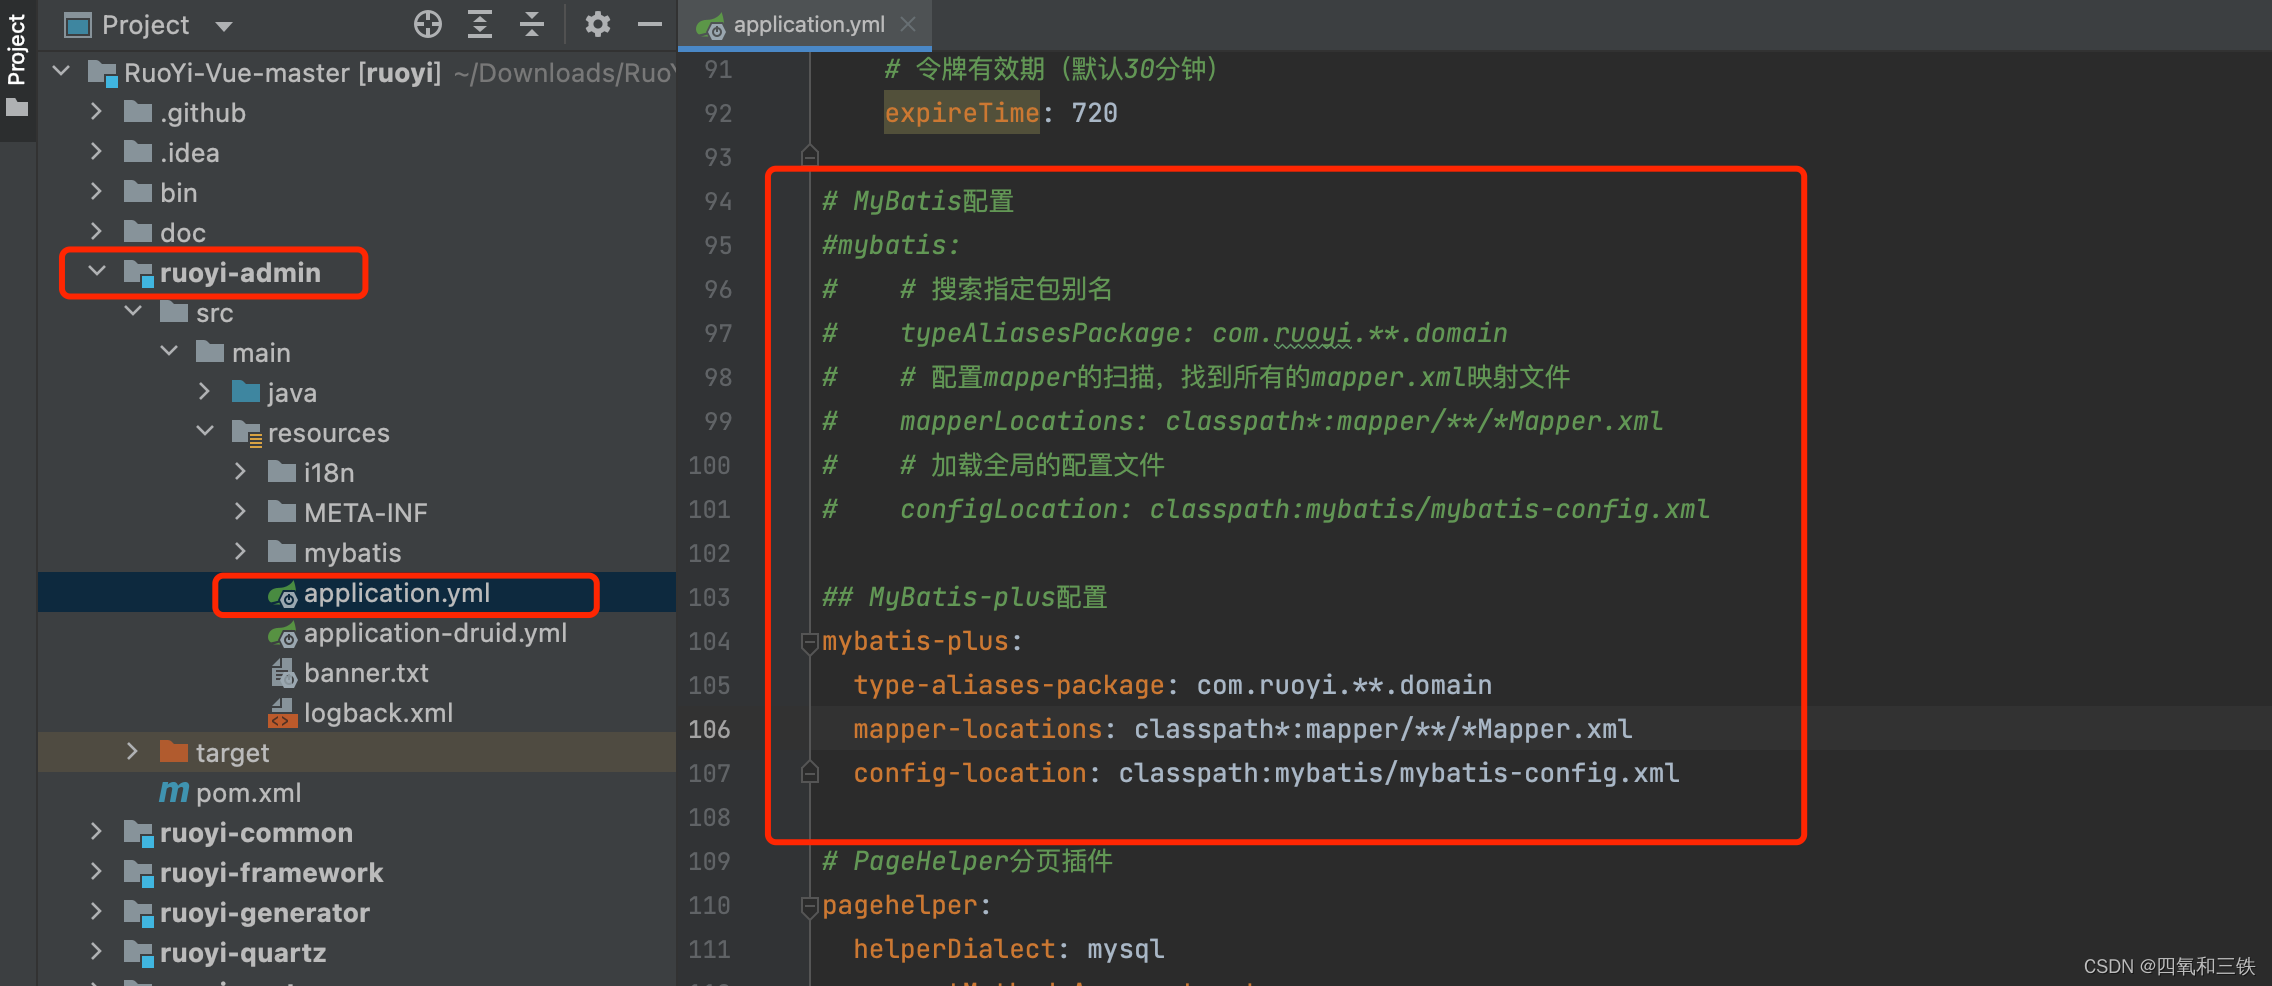Click the fold end marker at line 107
Viewport: 2272px width, 986px height.
tap(810, 772)
